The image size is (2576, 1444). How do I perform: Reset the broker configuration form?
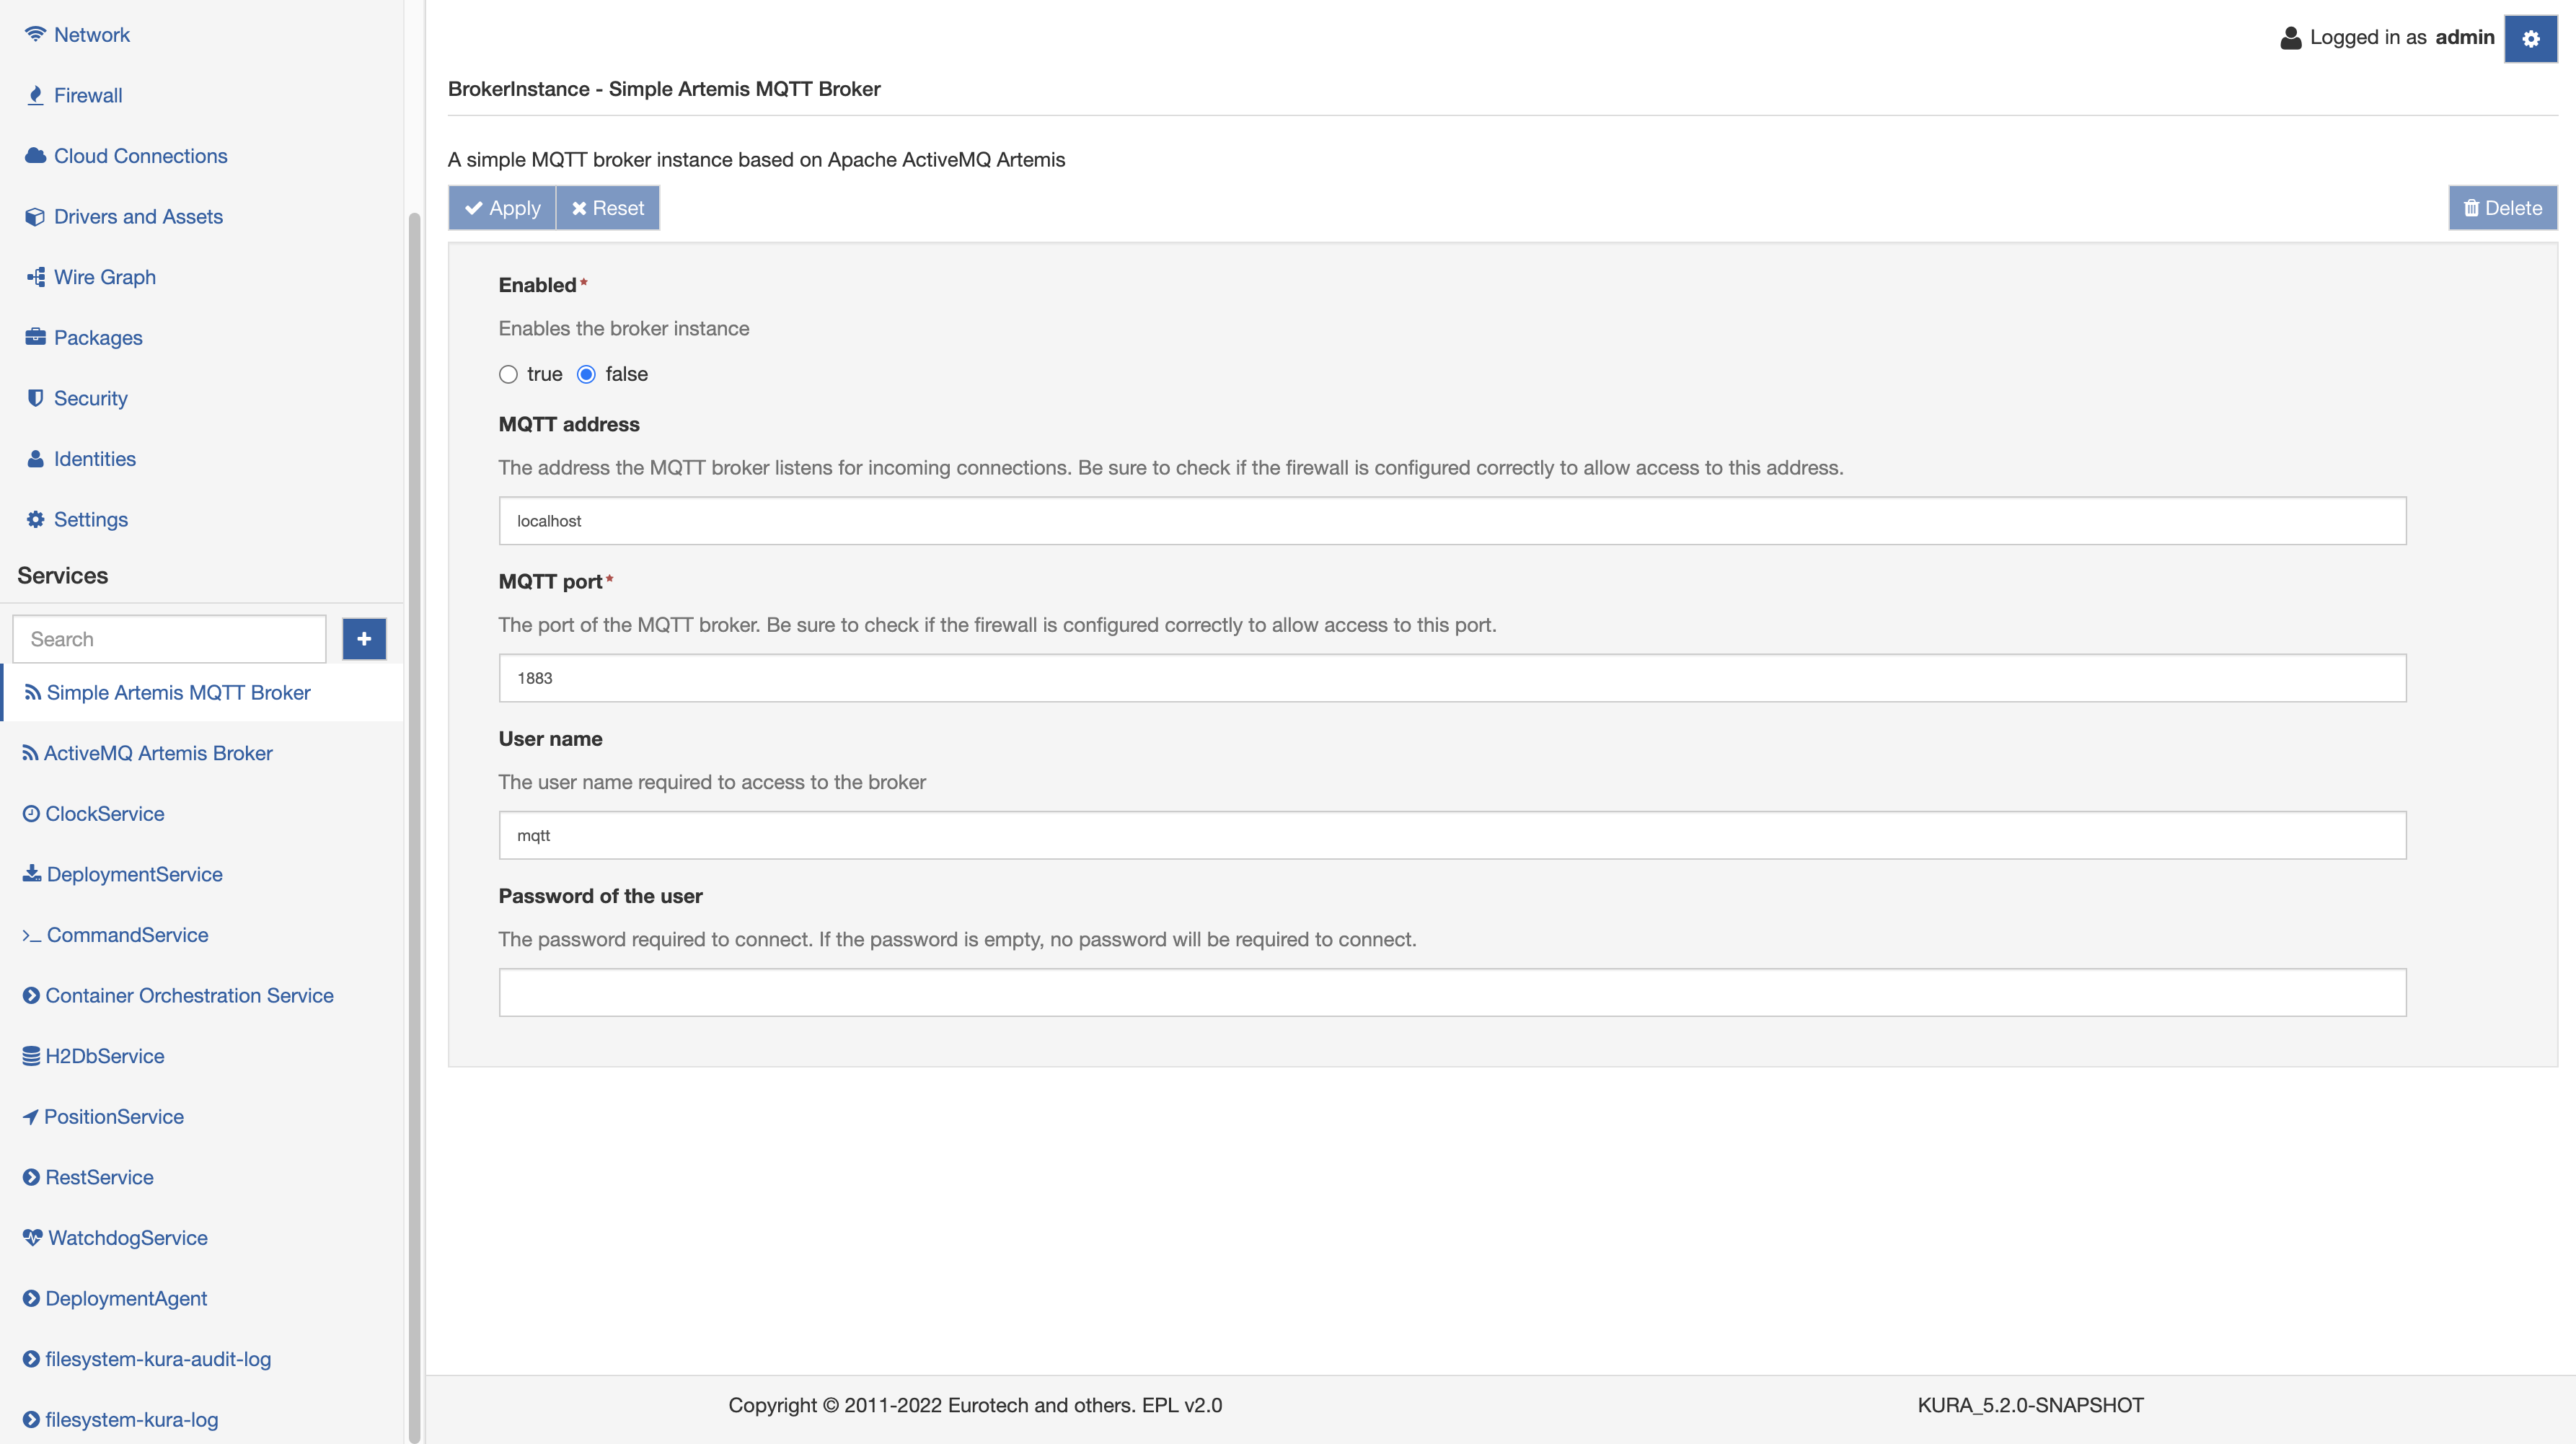tap(608, 208)
